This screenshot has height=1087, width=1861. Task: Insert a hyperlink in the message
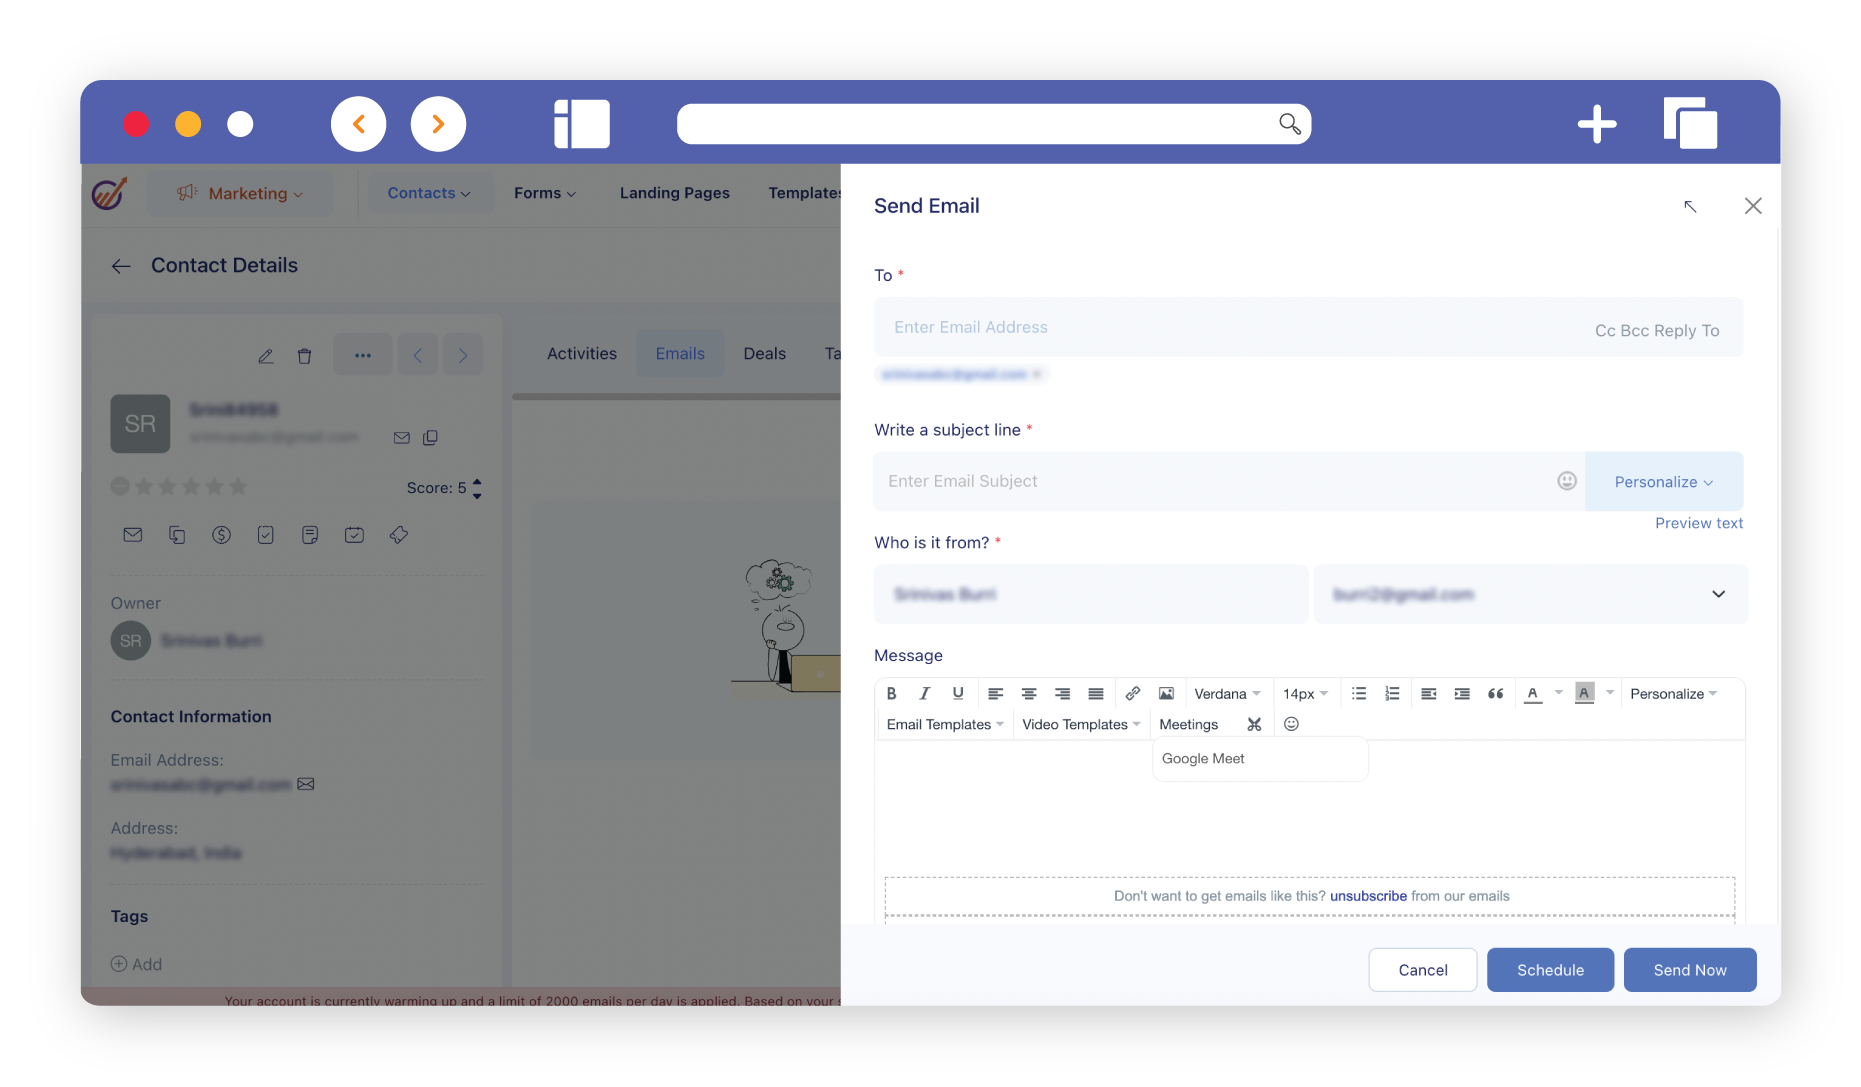[x=1133, y=694]
